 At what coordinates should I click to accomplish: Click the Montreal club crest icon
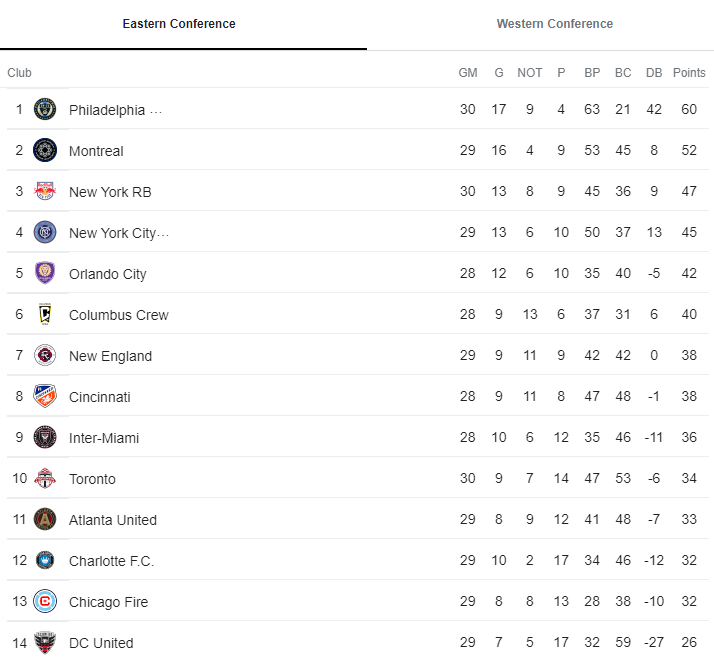pyautogui.click(x=45, y=150)
